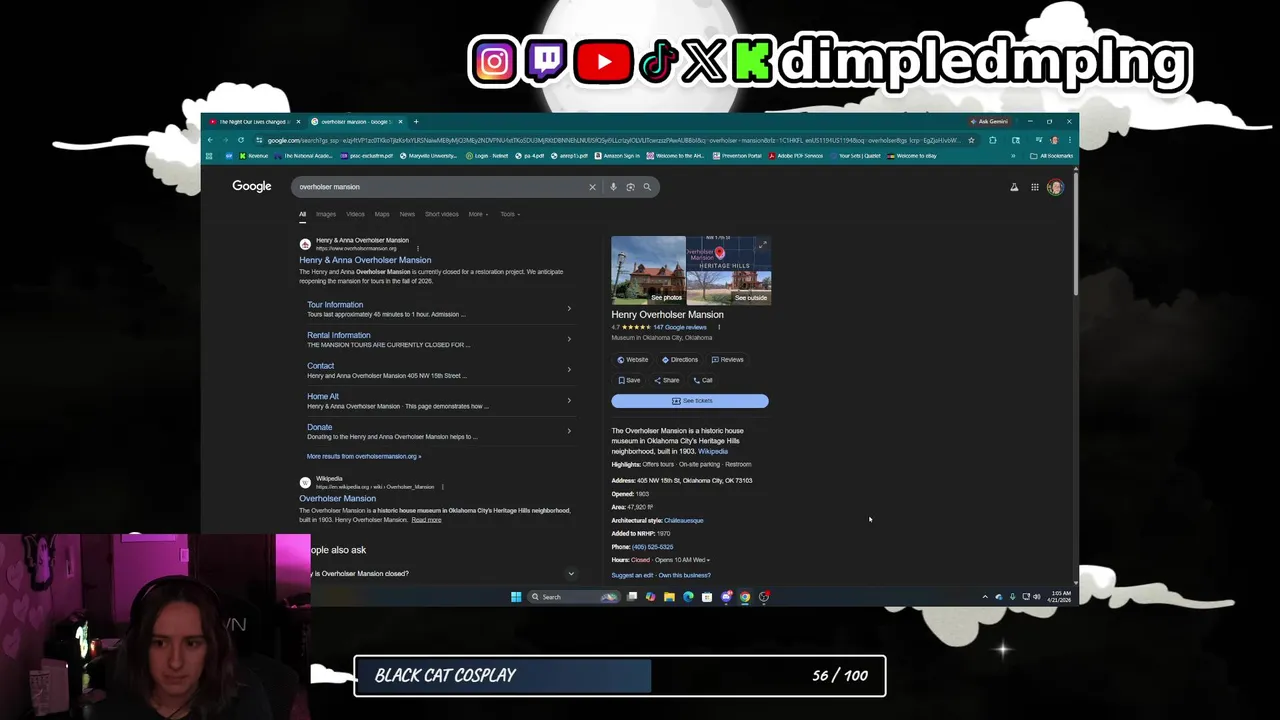Viewport: 1280px width, 720px height.
Task: Switch to the Videos results tab
Action: point(355,214)
